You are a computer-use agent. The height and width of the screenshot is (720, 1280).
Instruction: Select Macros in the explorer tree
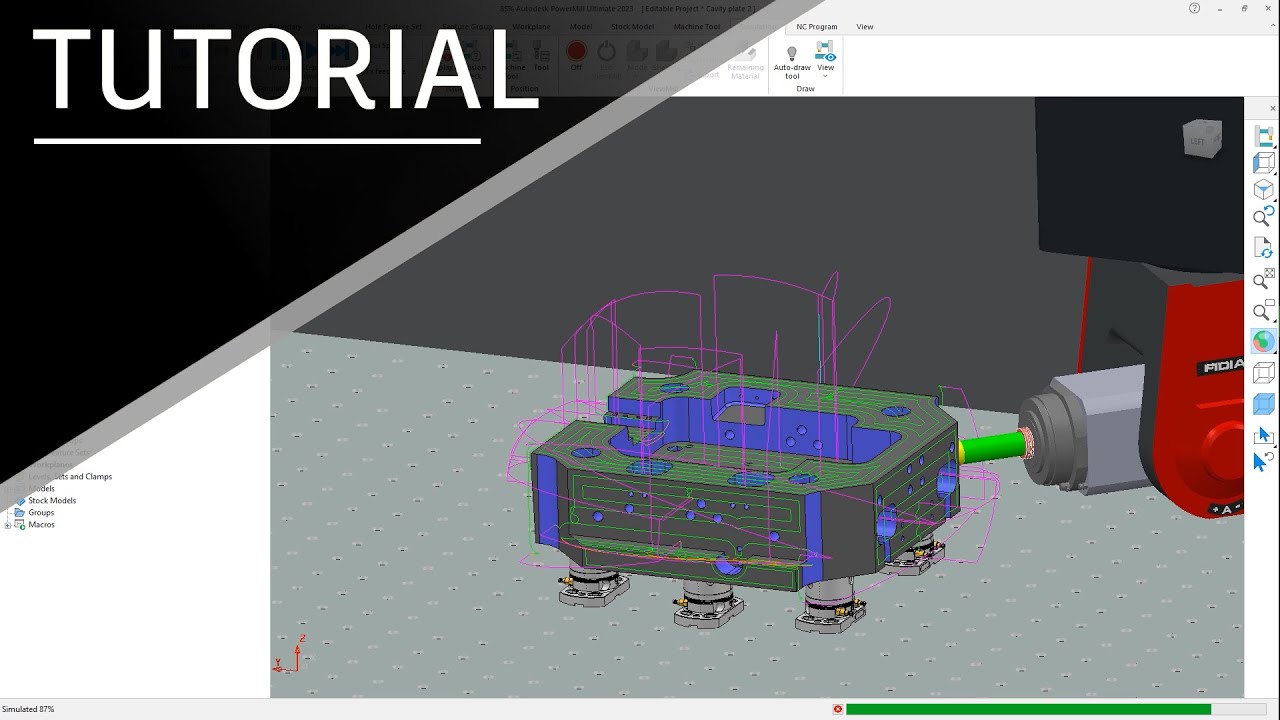pyautogui.click(x=41, y=524)
